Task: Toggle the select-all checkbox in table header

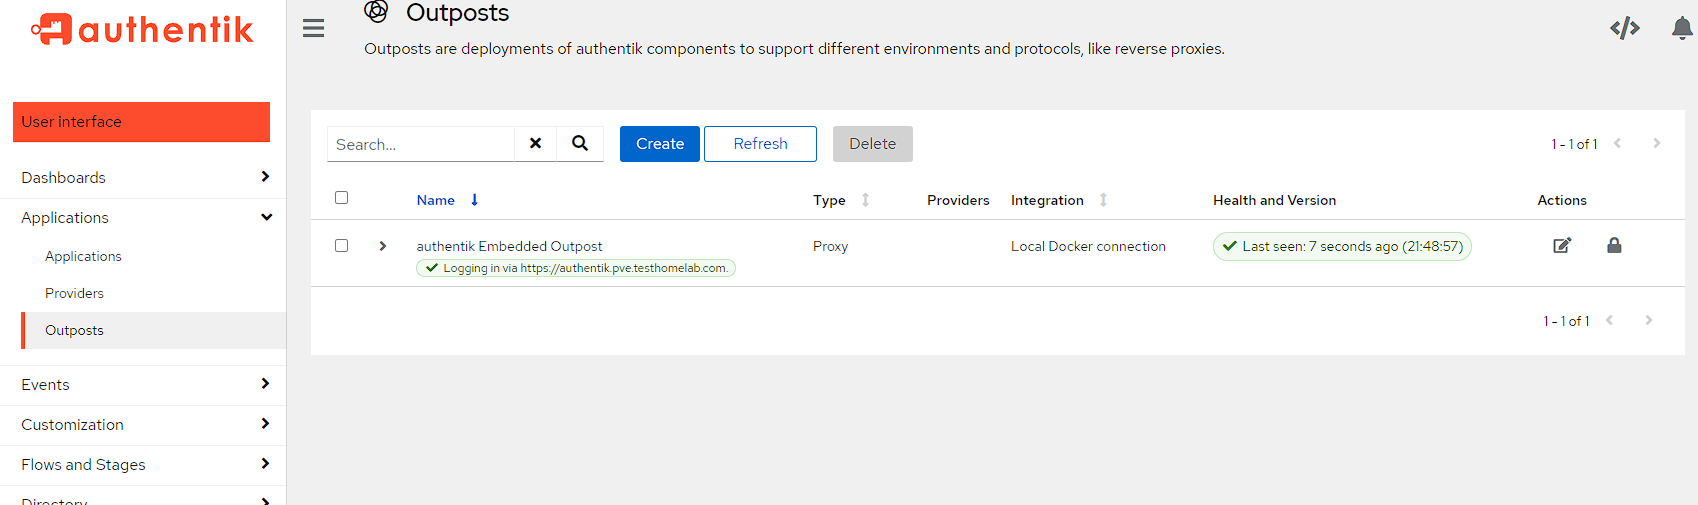Action: [342, 198]
